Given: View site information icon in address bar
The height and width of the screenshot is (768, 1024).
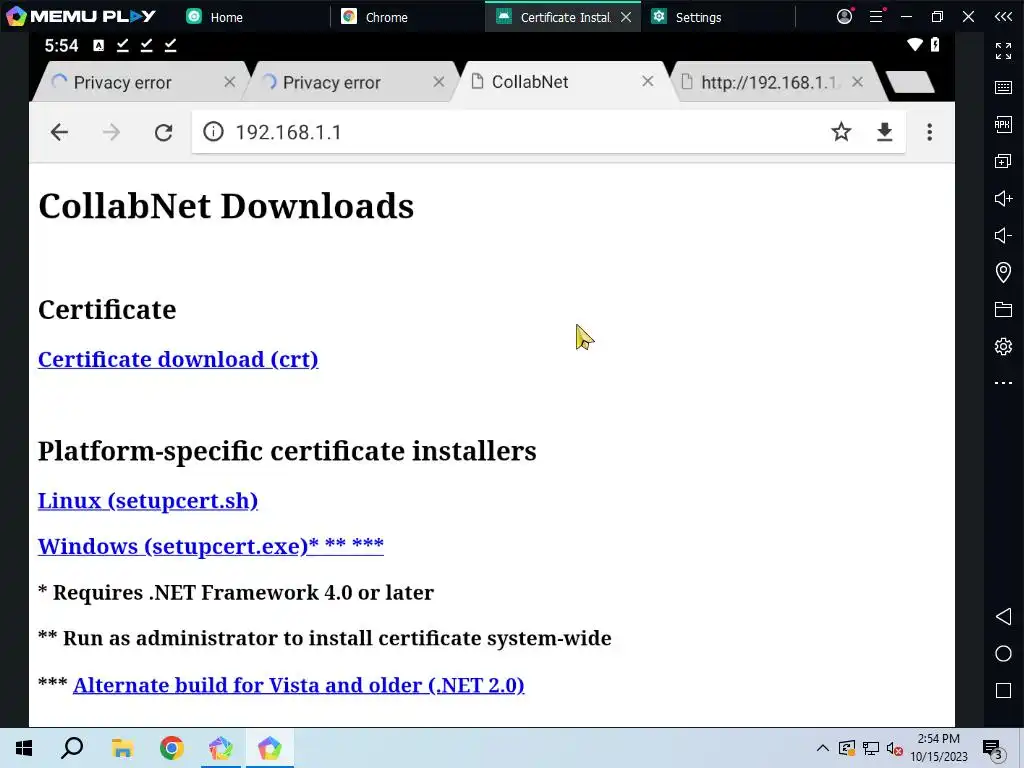Looking at the screenshot, I should pos(213,132).
